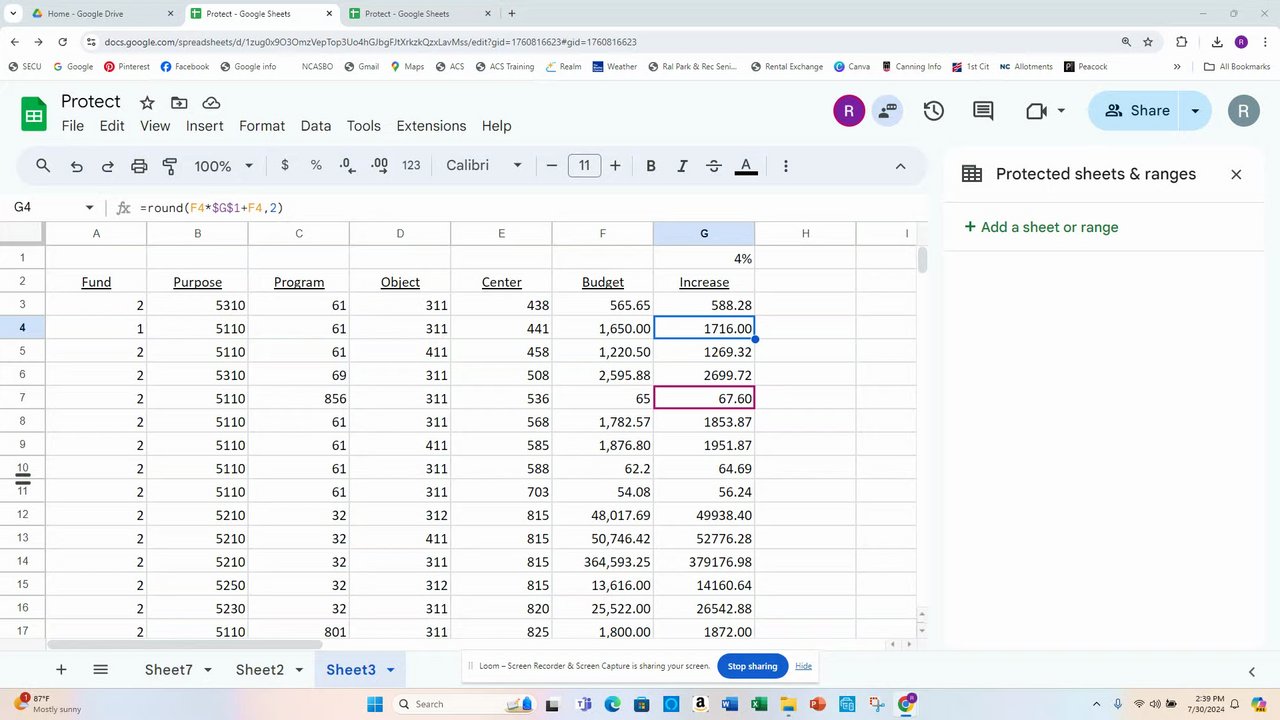Open the Extensions menu
The width and height of the screenshot is (1280, 720).
(431, 126)
